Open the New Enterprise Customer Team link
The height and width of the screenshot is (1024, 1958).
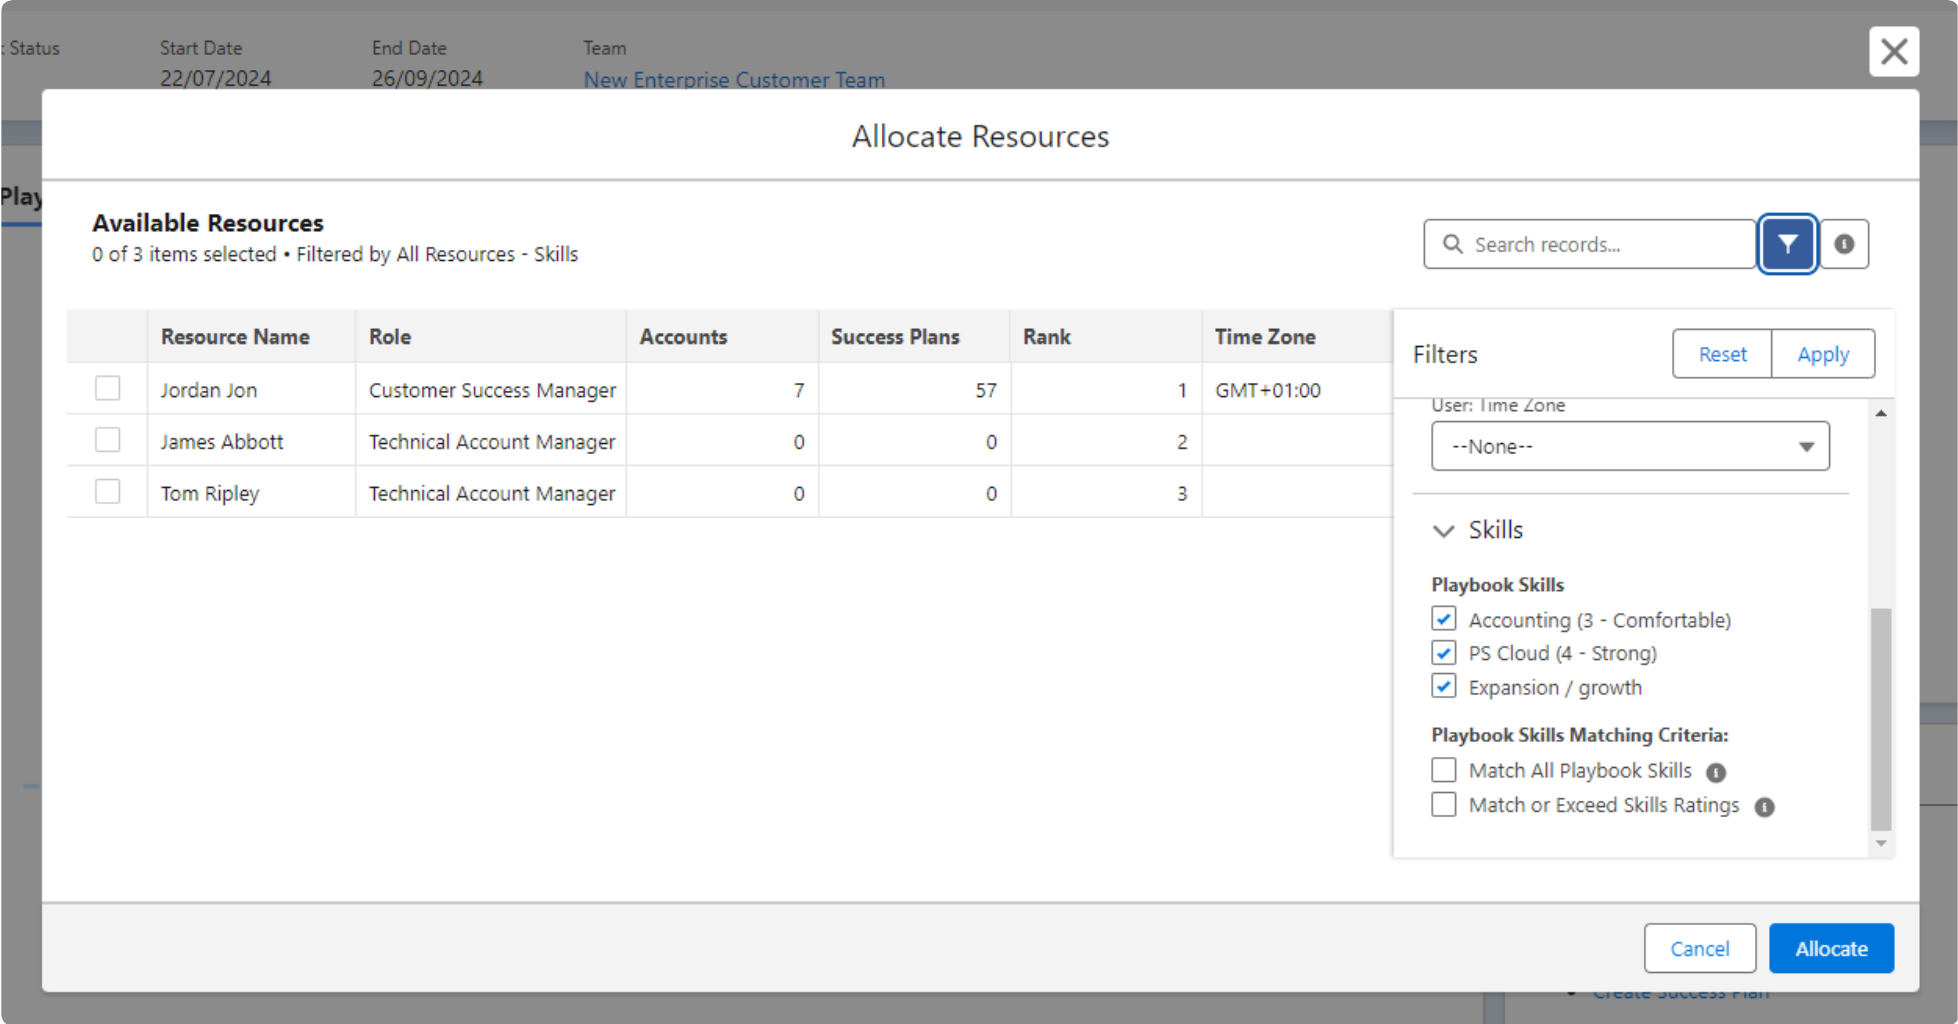coord(733,80)
